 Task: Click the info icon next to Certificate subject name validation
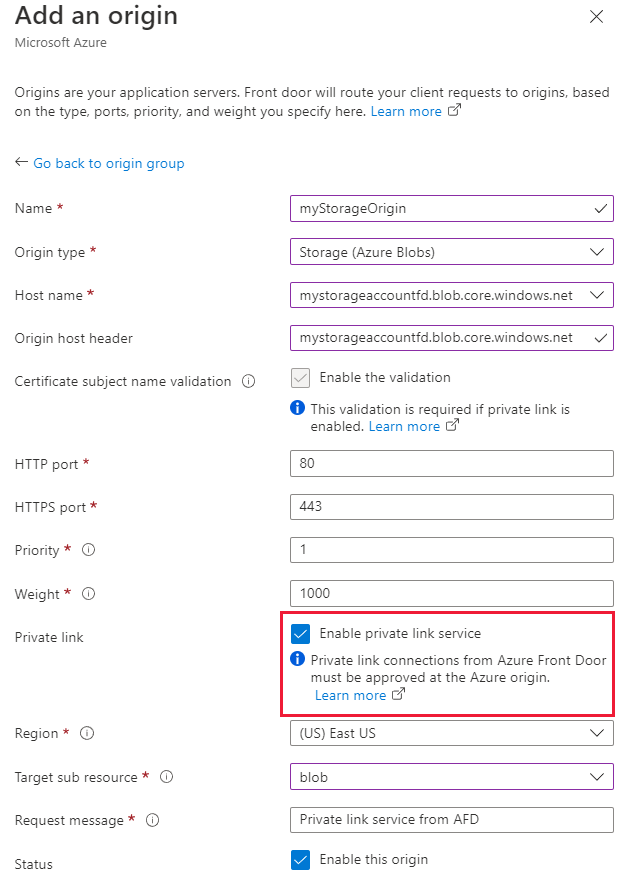point(246,381)
